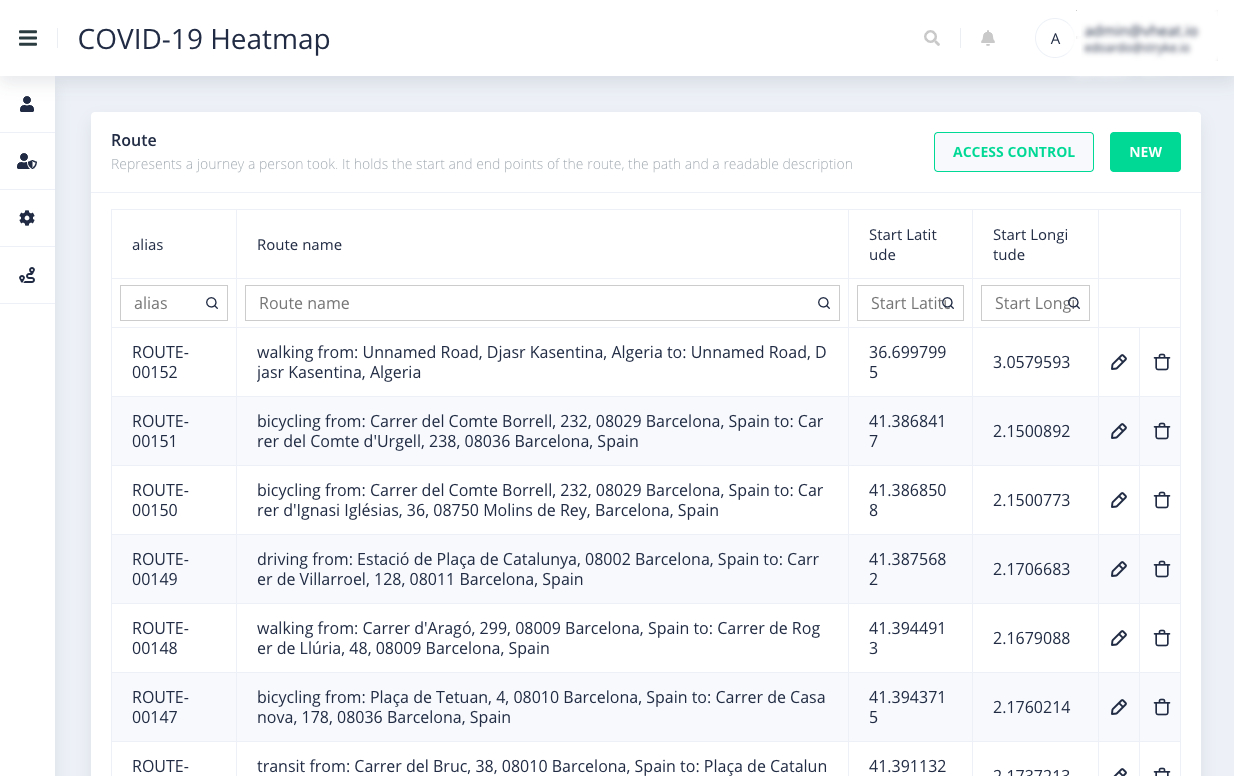The height and width of the screenshot is (776, 1234).
Task: Open the user permissions sidebar icon
Action: click(x=27, y=161)
